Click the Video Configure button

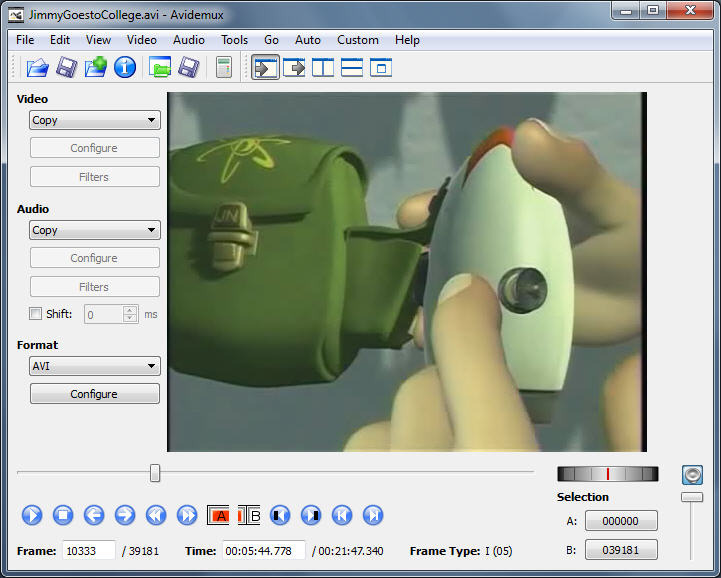(x=95, y=148)
